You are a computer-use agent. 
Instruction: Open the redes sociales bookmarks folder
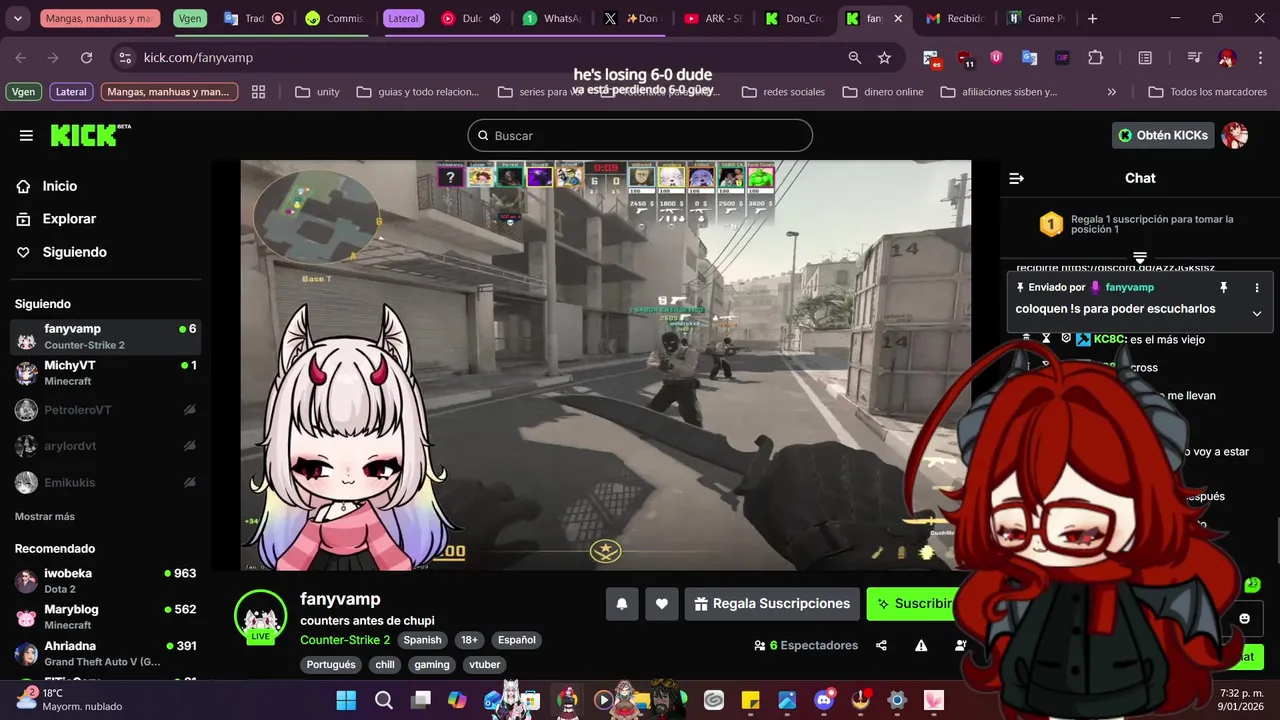pyautogui.click(x=783, y=92)
